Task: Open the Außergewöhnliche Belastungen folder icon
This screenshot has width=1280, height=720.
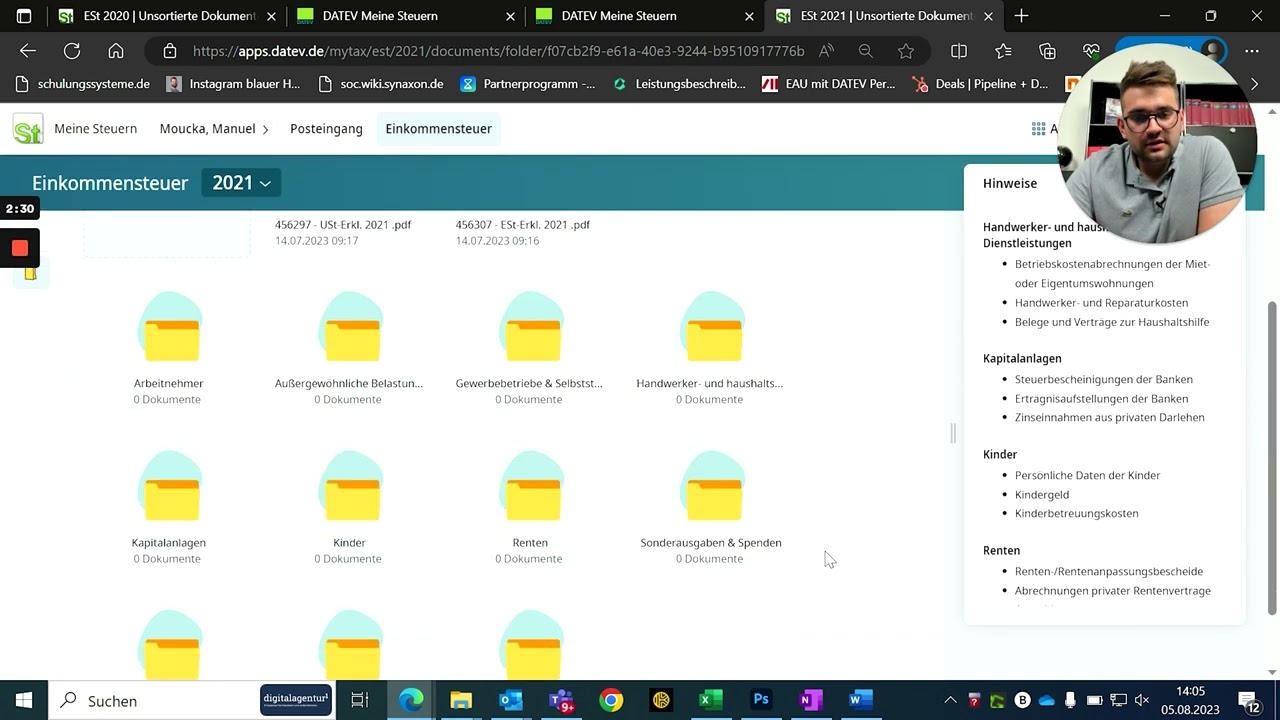Action: click(x=351, y=327)
